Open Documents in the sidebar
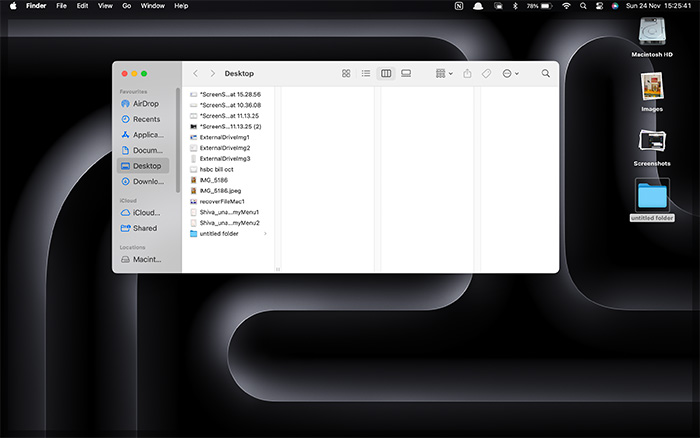This screenshot has height=438, width=700. (x=143, y=150)
